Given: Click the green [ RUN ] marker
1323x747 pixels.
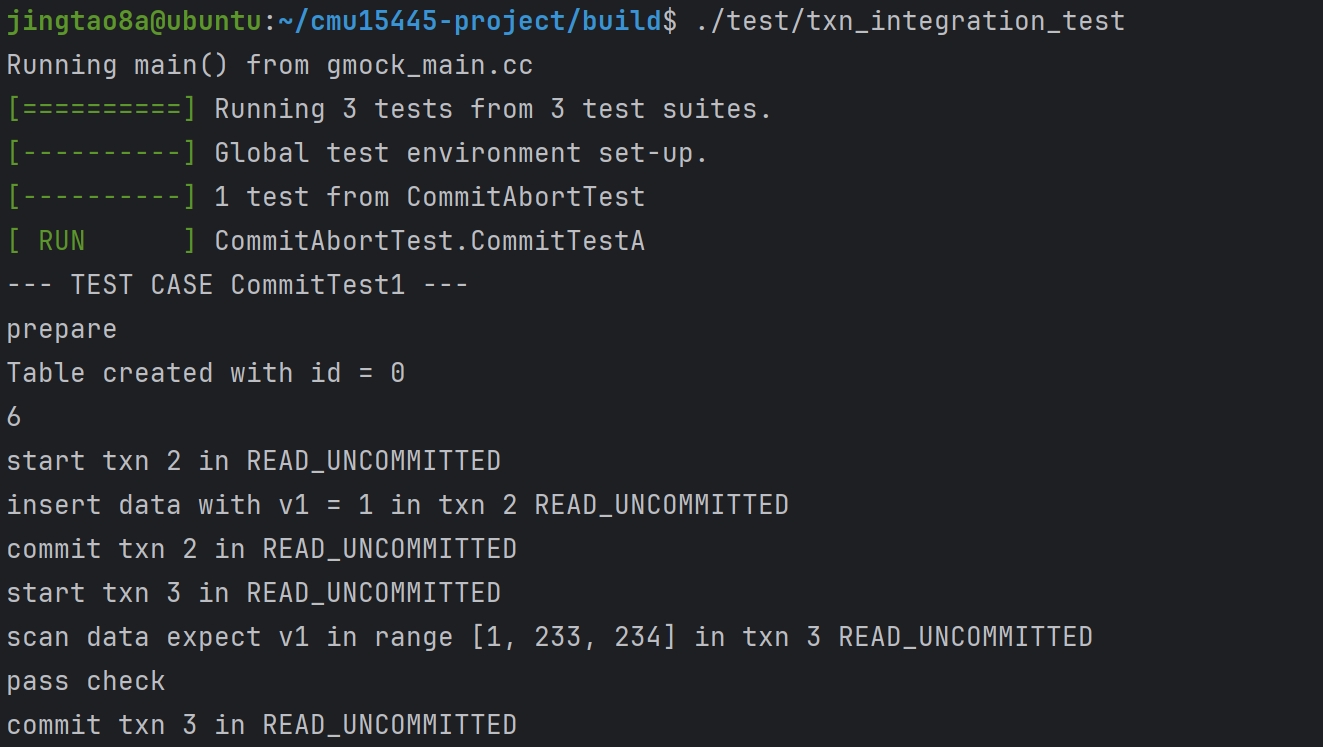Looking at the screenshot, I should pyautogui.click(x=102, y=241).
